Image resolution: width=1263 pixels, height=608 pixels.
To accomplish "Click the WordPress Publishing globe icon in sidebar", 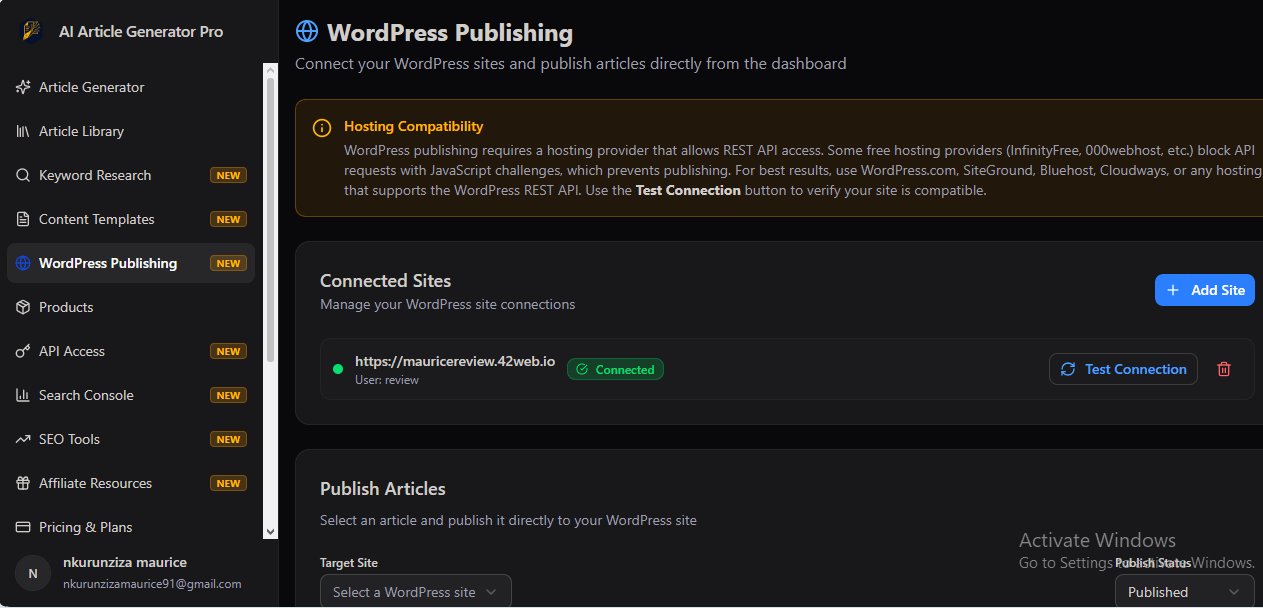I will click(23, 263).
